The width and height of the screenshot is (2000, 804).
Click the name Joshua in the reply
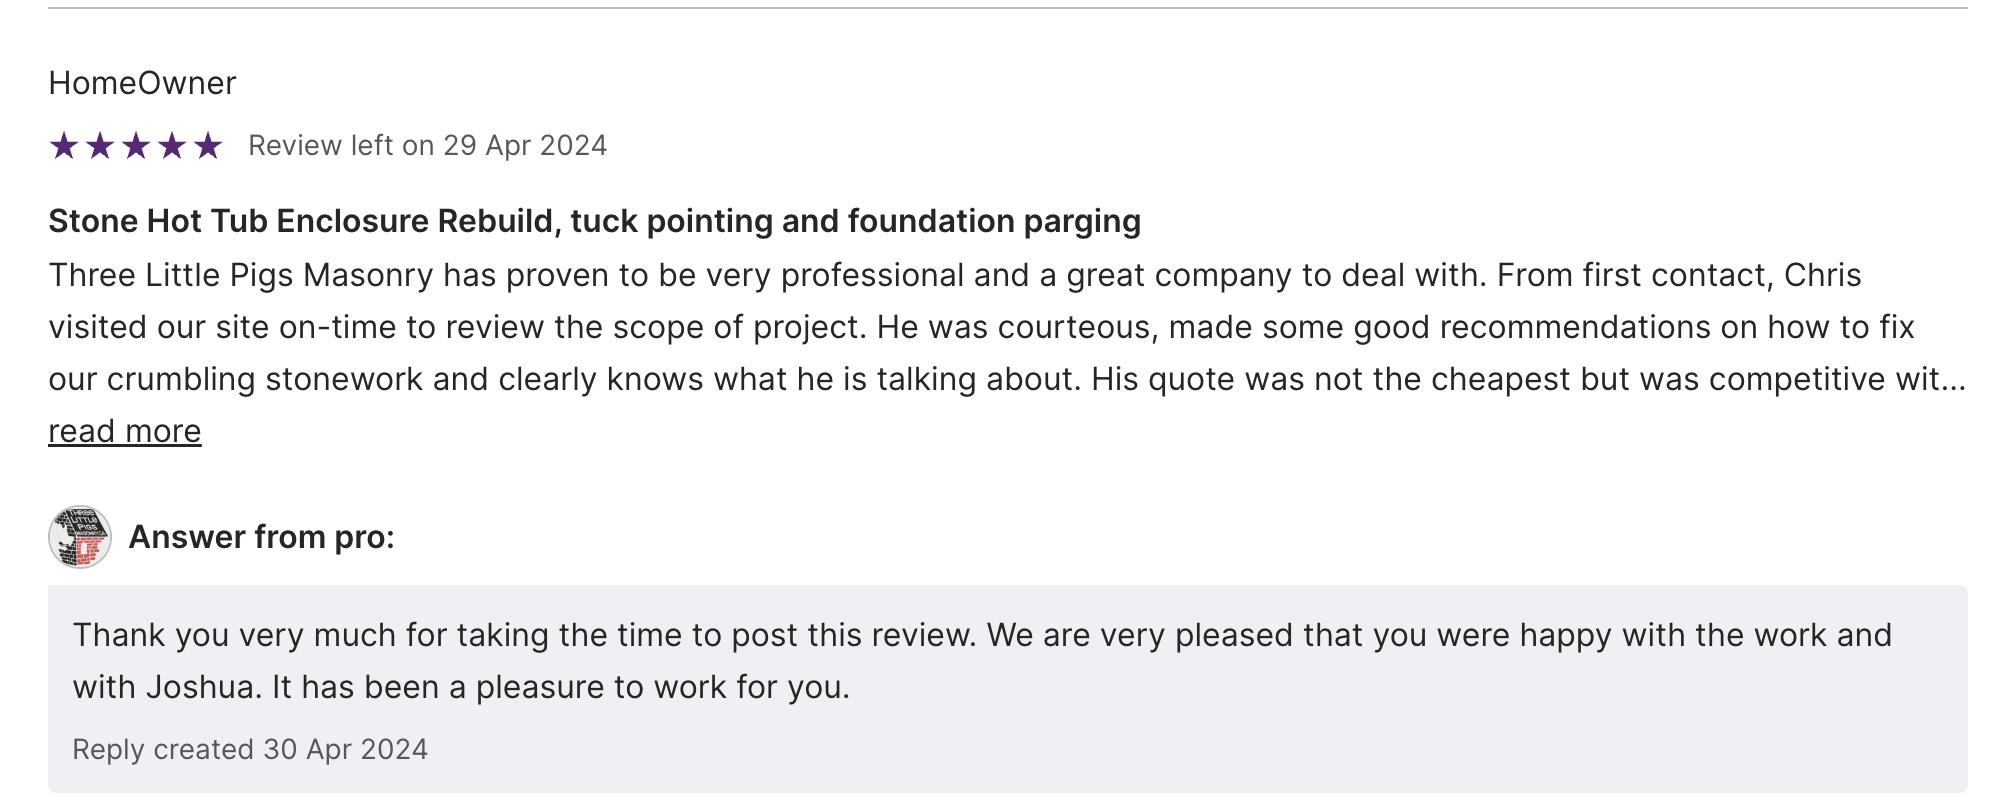pyautogui.click(x=199, y=688)
